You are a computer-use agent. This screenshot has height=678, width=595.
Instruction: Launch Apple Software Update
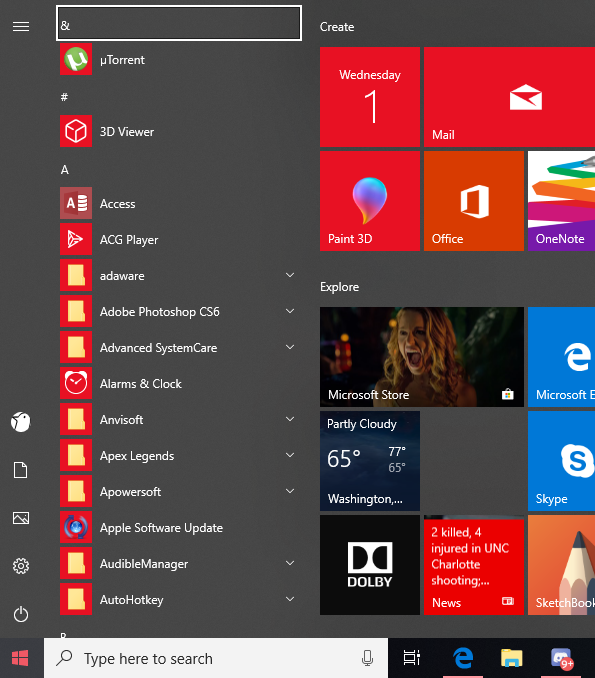tap(179, 527)
